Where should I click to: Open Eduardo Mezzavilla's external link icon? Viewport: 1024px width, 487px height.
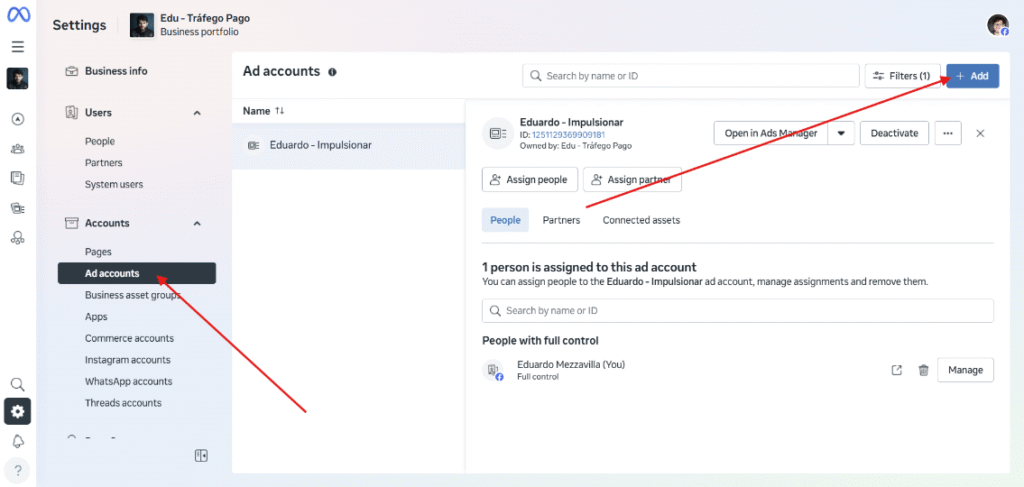coord(897,370)
